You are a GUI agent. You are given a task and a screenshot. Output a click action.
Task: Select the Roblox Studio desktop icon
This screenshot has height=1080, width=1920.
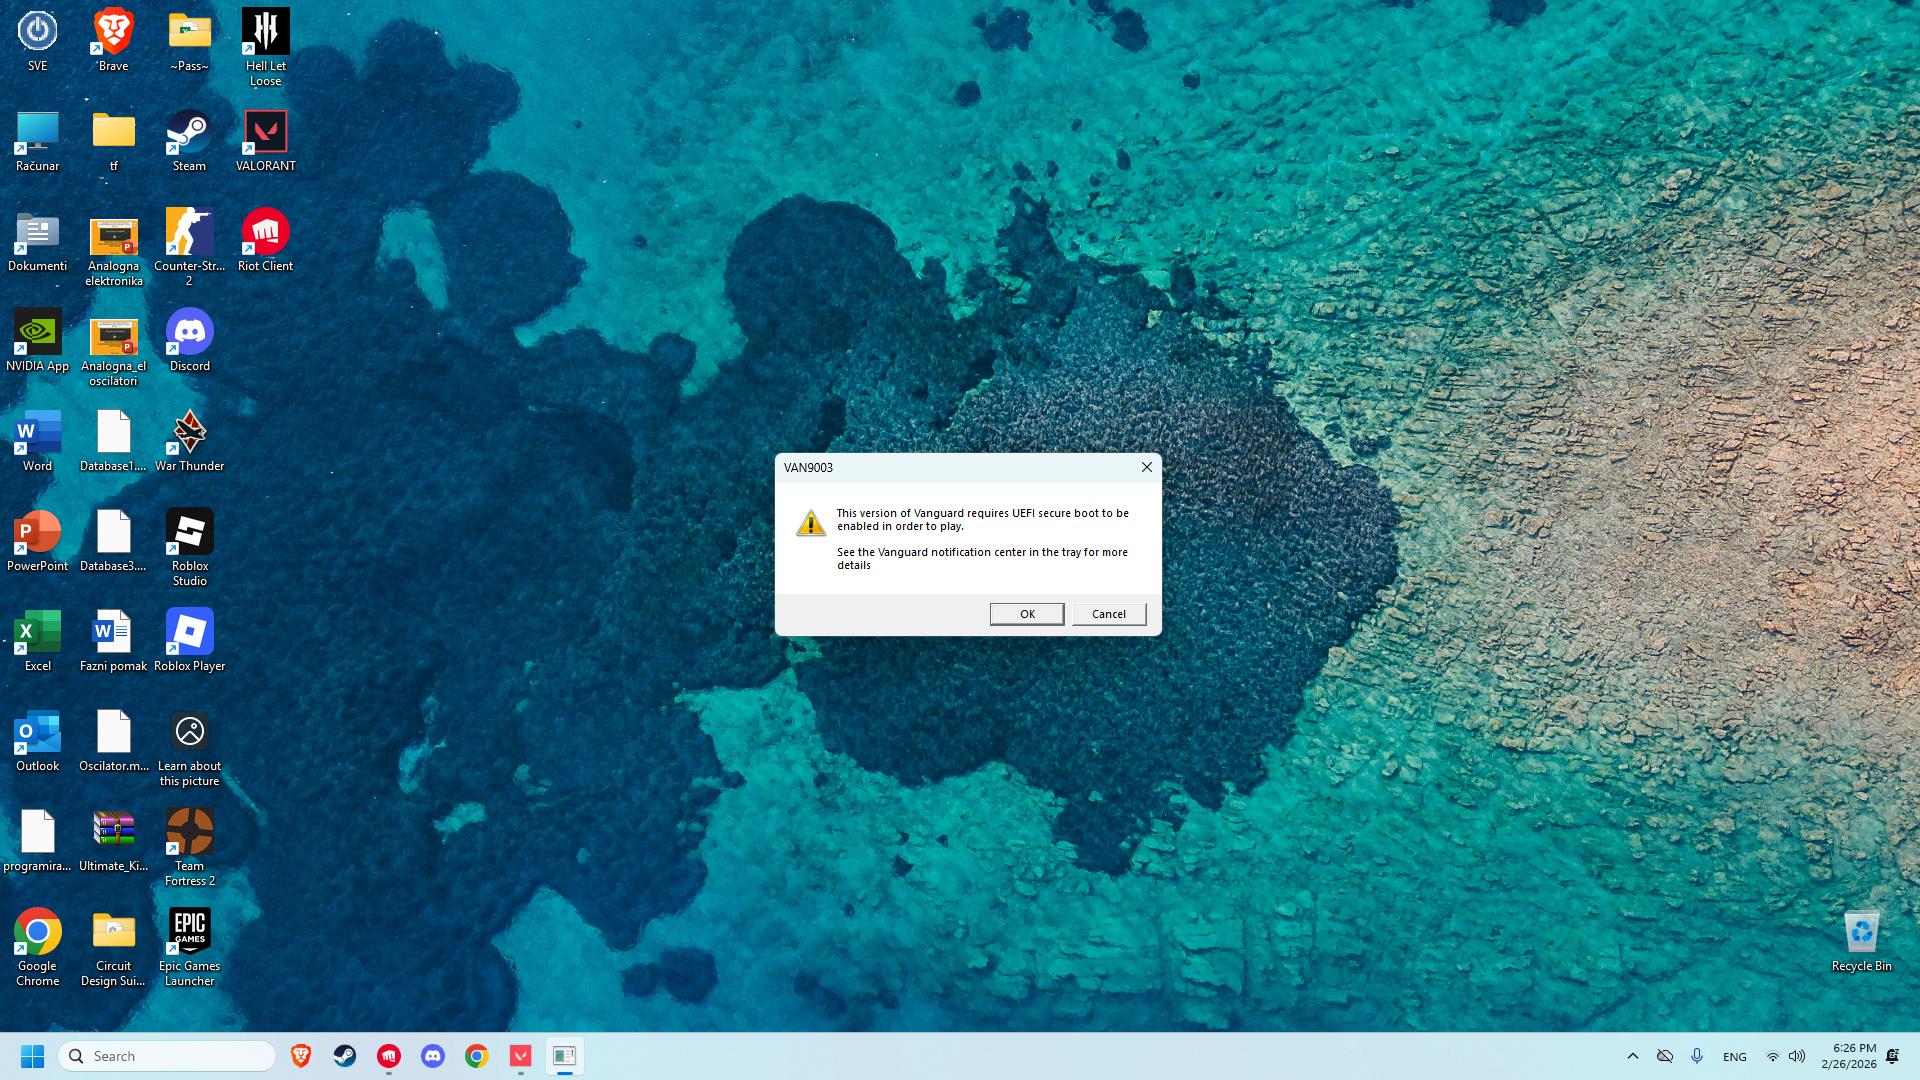pyautogui.click(x=189, y=546)
